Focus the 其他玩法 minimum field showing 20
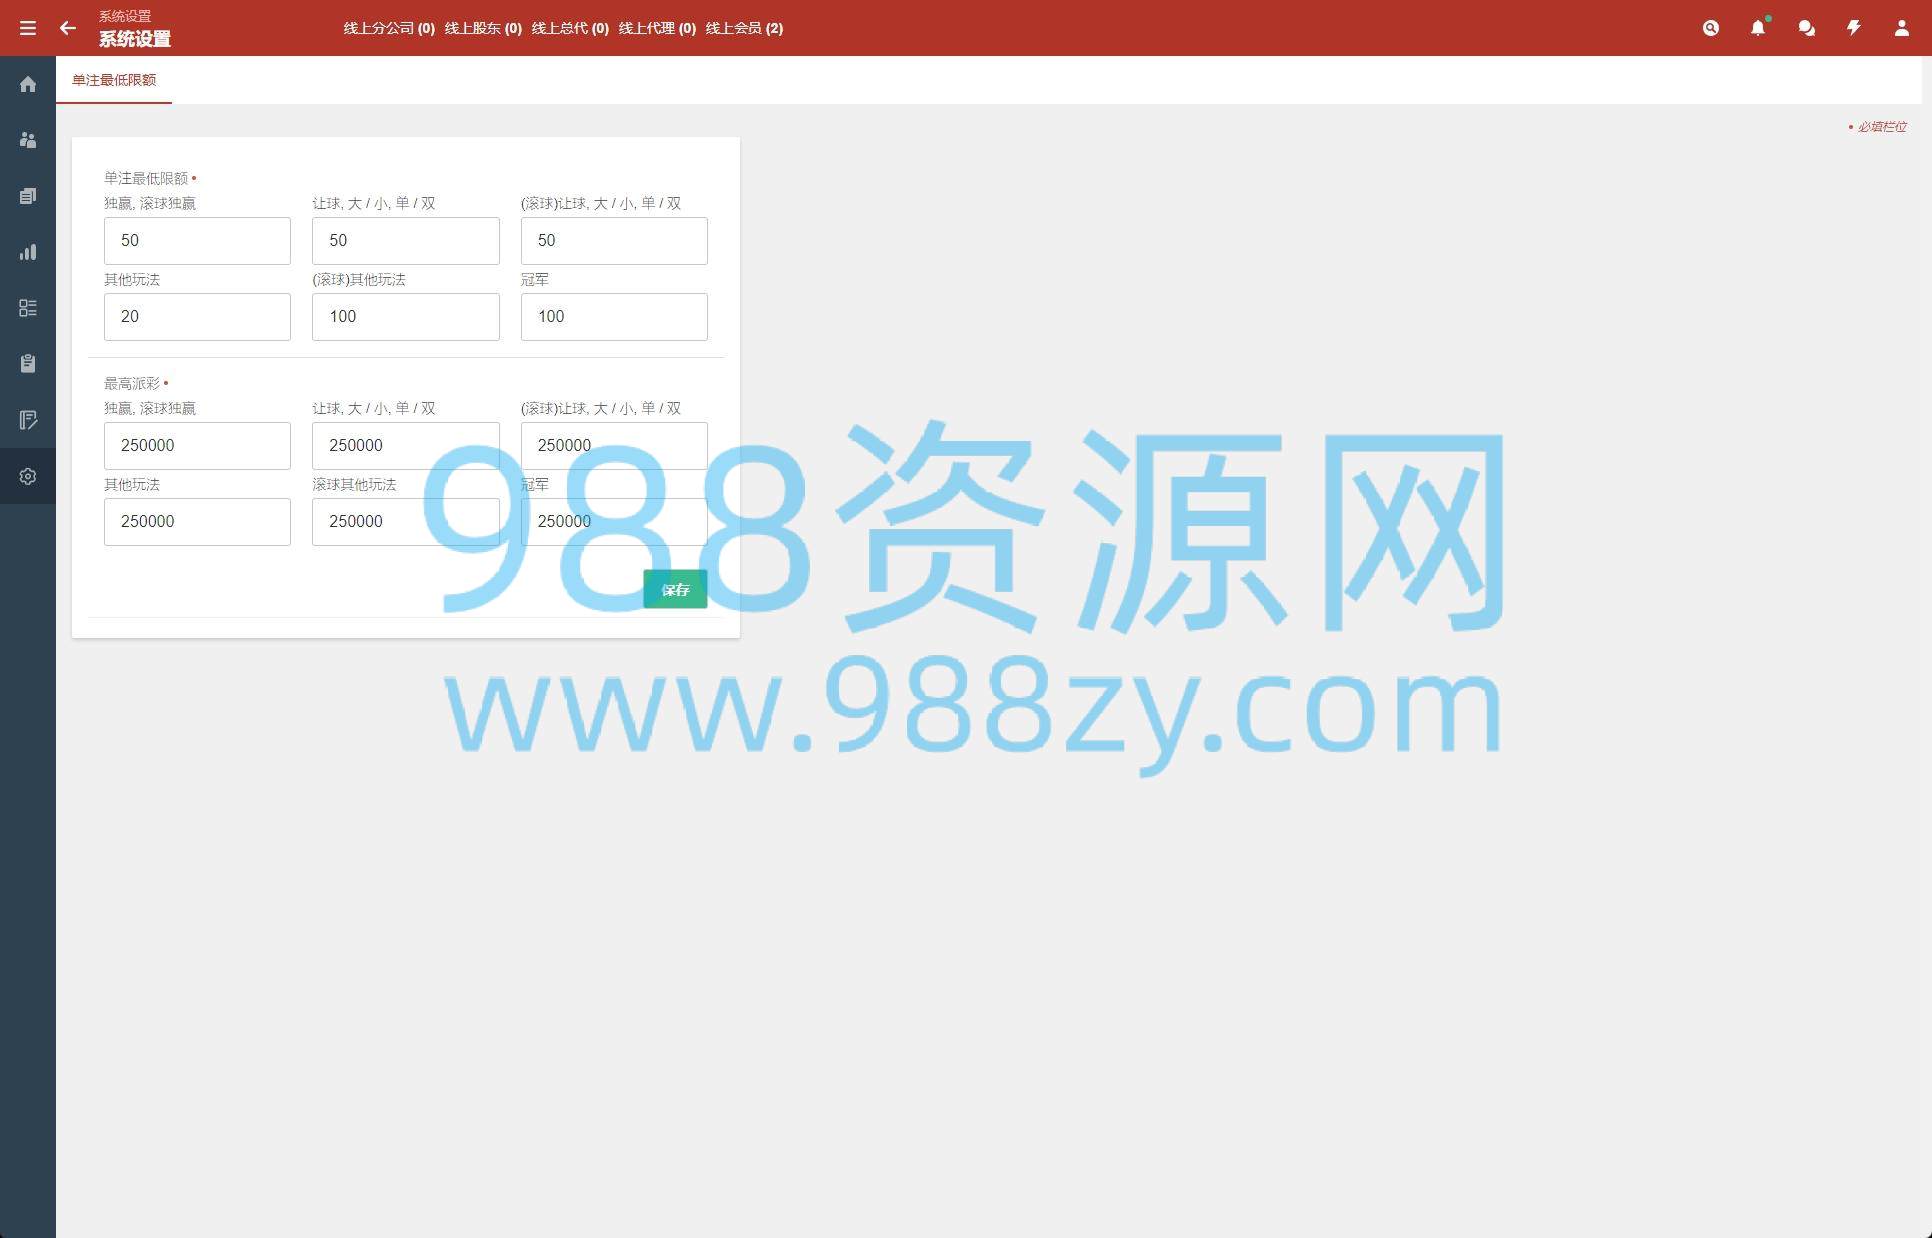Image resolution: width=1932 pixels, height=1238 pixels. click(x=197, y=317)
